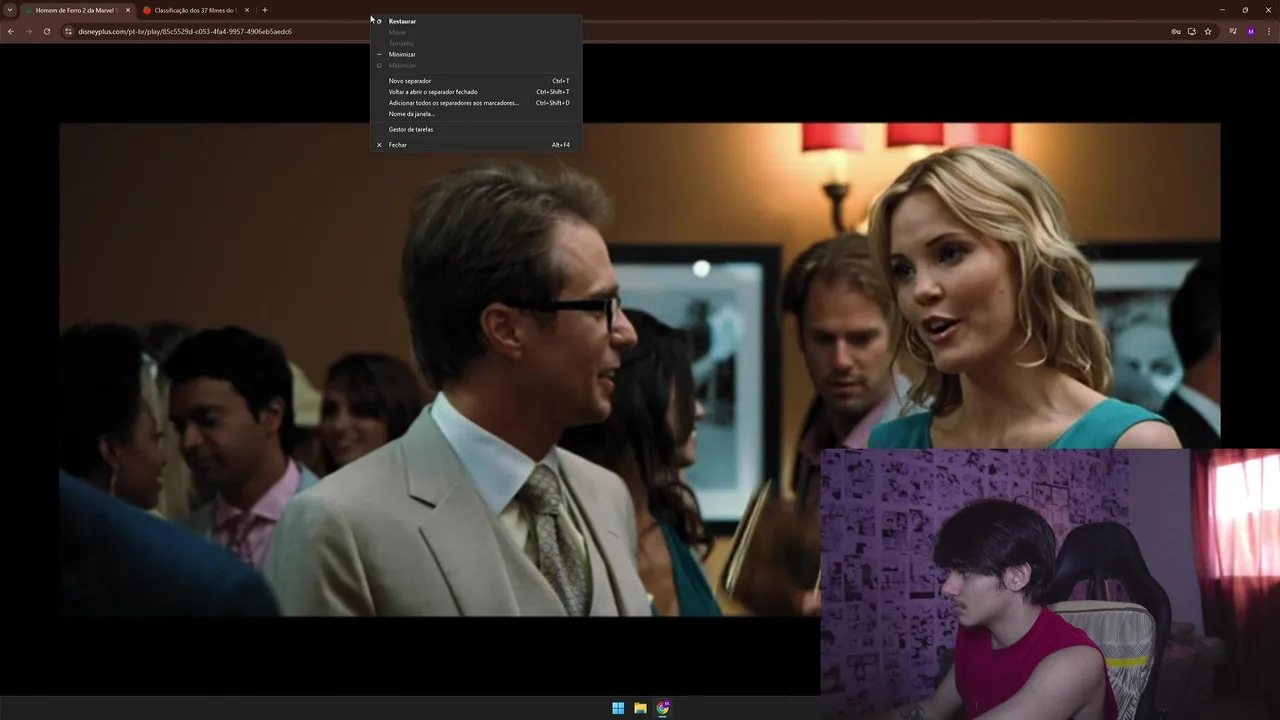Select Nome da janela menu entry
The height and width of the screenshot is (720, 1280).
(476, 114)
